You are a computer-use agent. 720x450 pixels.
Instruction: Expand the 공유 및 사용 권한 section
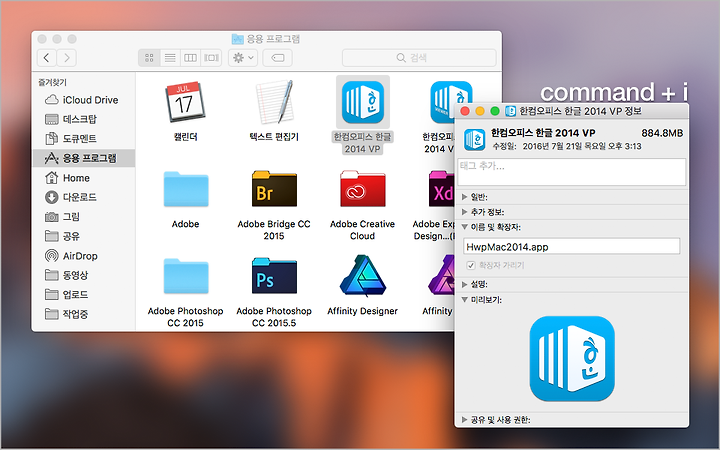click(x=464, y=420)
